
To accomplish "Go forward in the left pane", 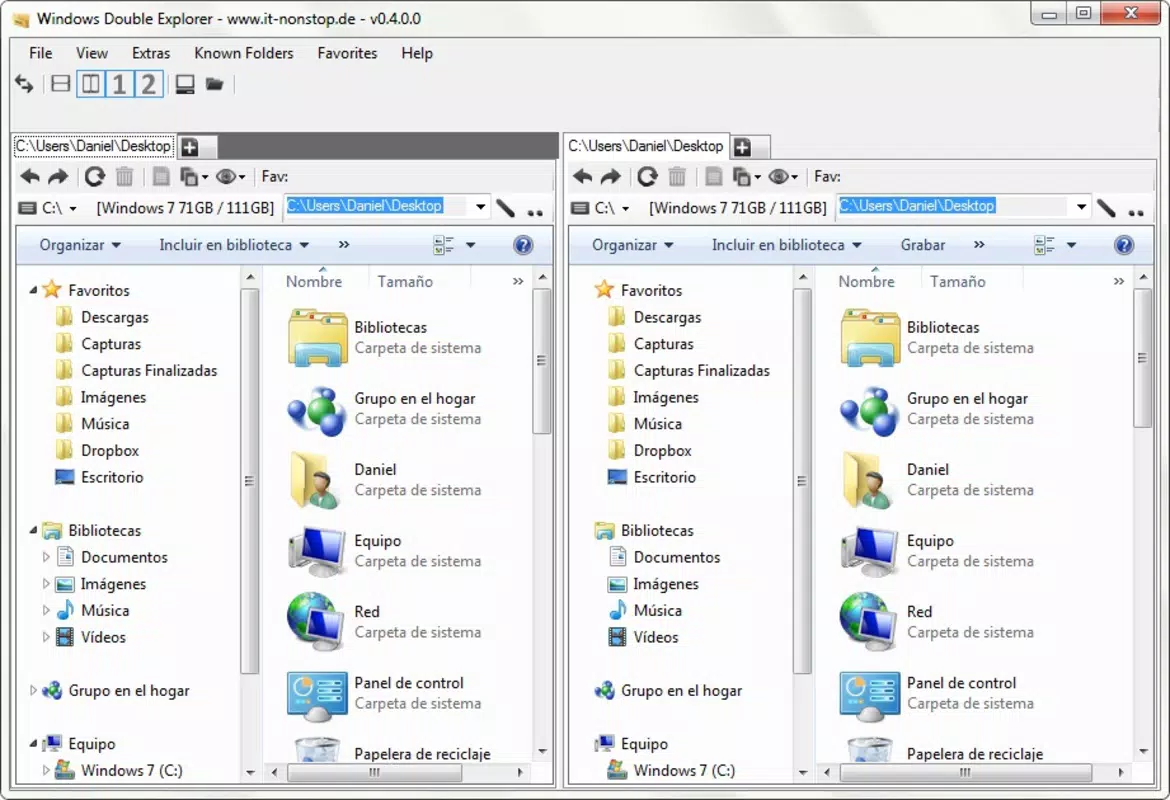I will click(58, 177).
